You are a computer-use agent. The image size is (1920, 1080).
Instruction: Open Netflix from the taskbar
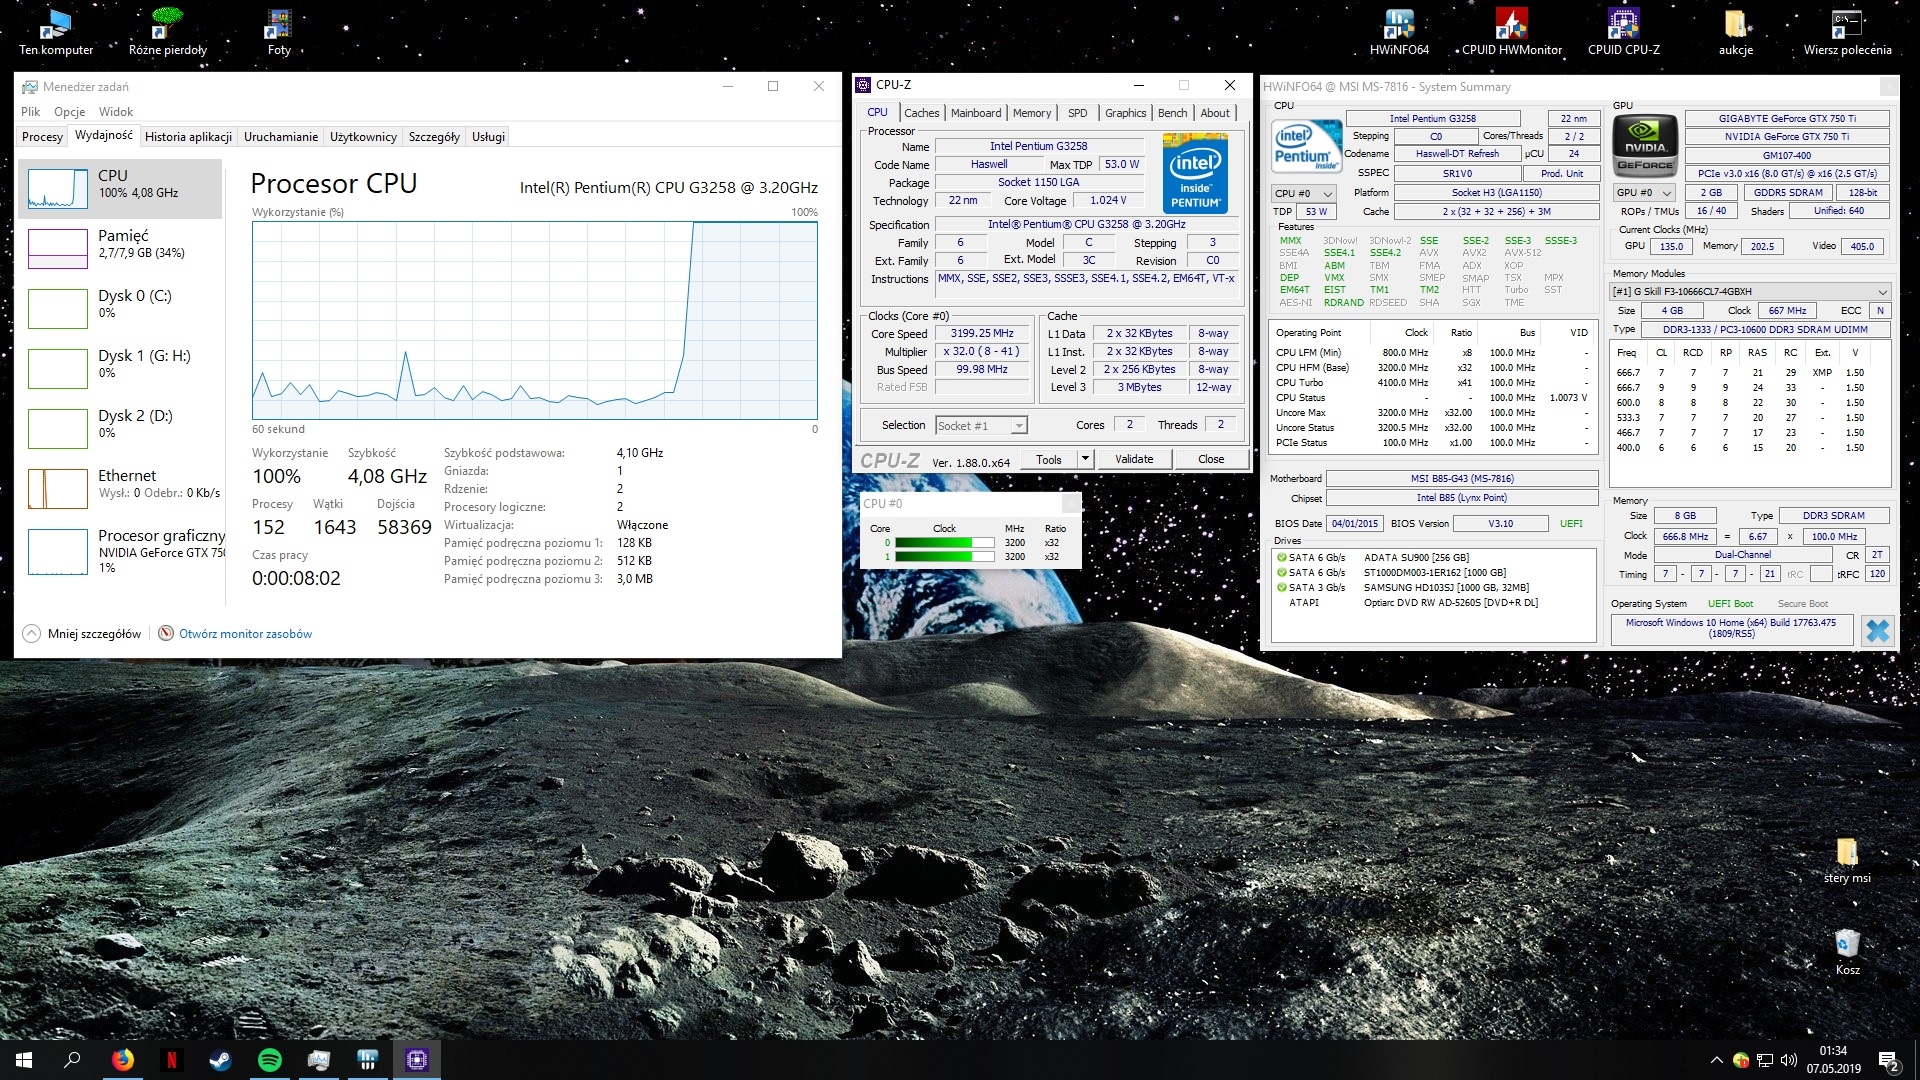click(x=171, y=1060)
